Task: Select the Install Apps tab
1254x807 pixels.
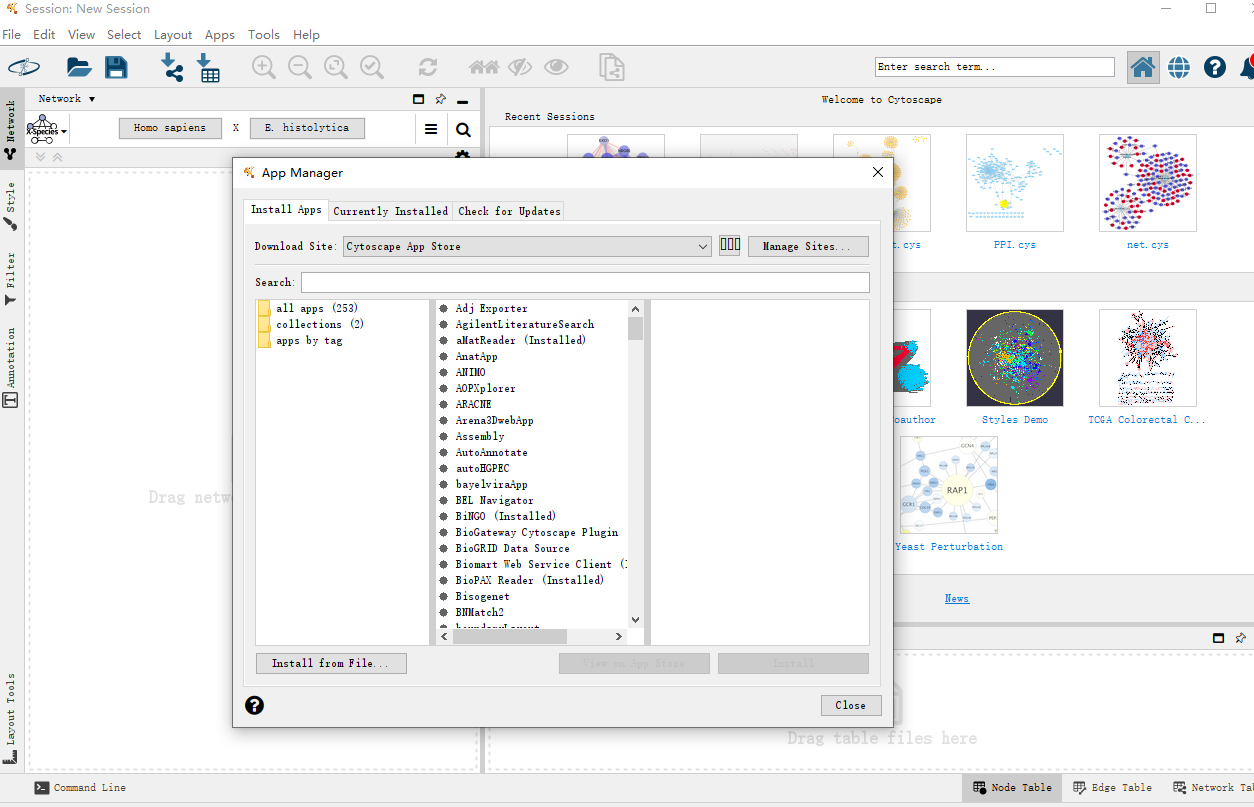Action: click(x=286, y=210)
